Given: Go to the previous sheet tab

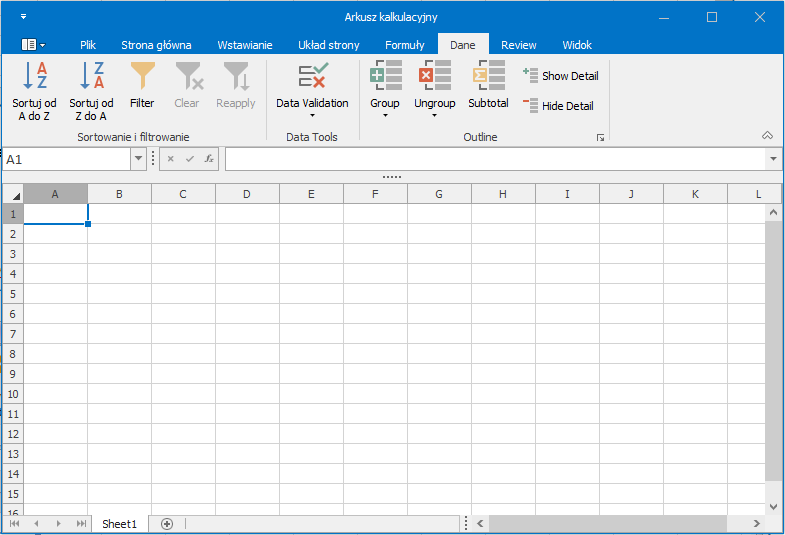Looking at the screenshot, I should coord(37,523).
